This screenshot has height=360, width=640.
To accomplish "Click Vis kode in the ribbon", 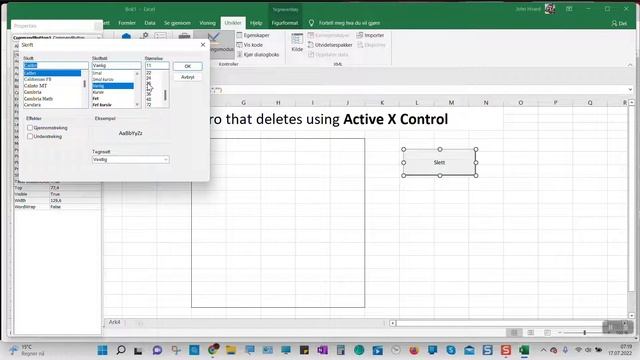I will point(250,45).
